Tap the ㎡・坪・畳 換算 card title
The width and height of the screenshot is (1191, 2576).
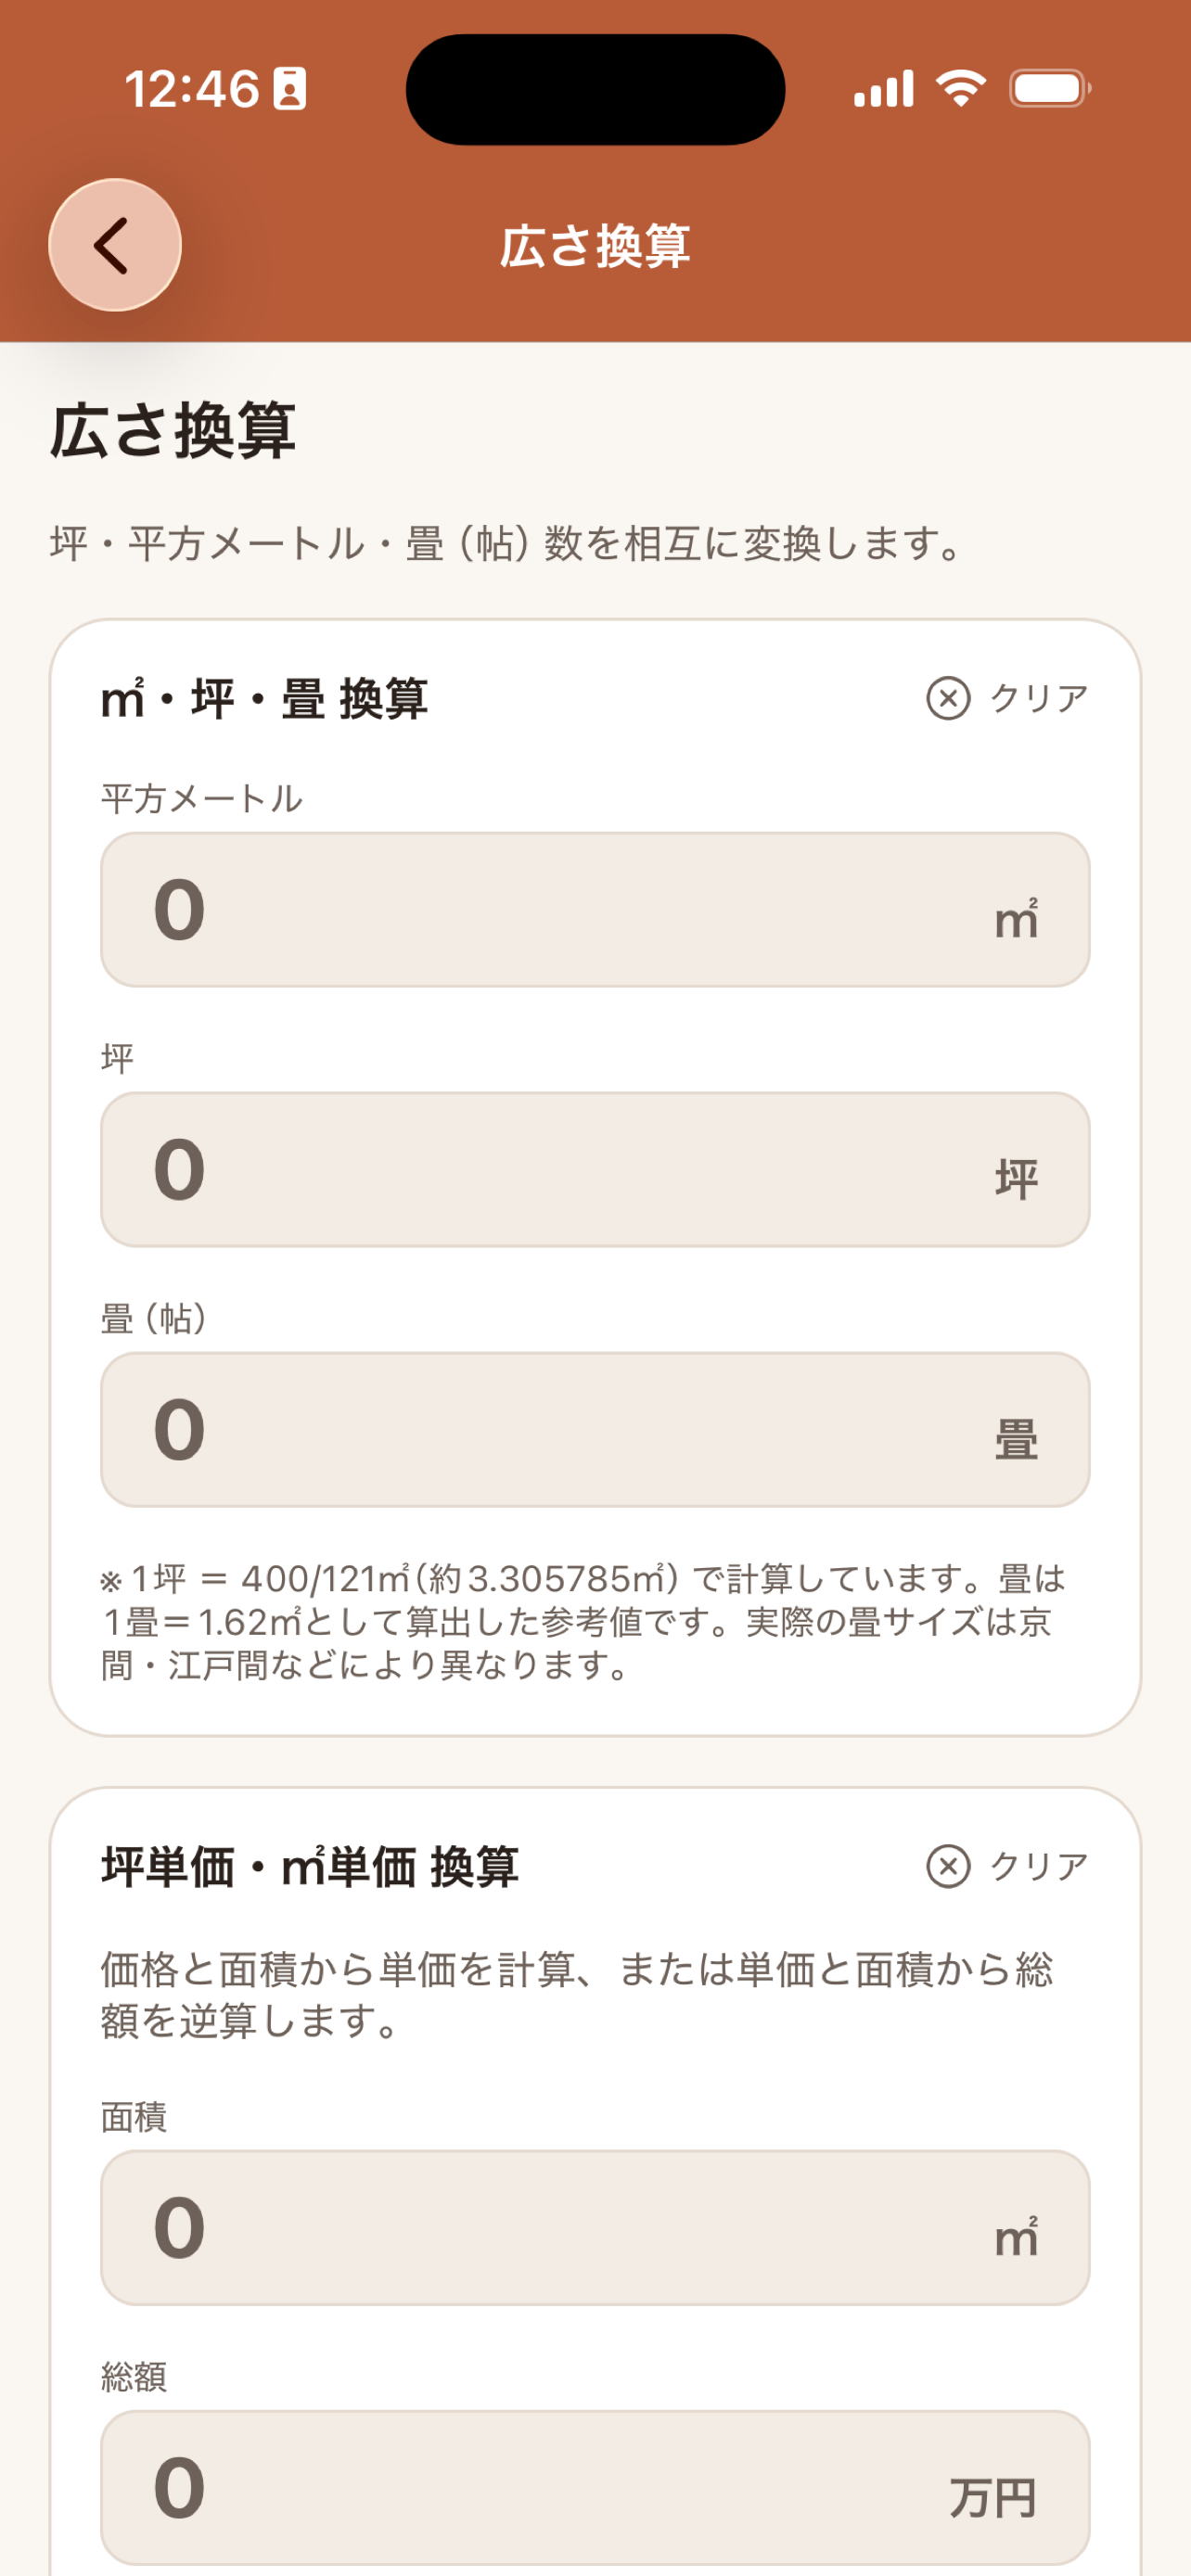click(264, 698)
